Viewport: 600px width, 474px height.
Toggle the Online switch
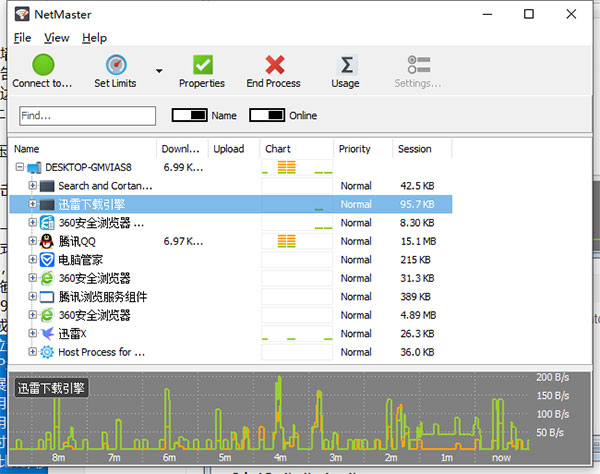[267, 115]
